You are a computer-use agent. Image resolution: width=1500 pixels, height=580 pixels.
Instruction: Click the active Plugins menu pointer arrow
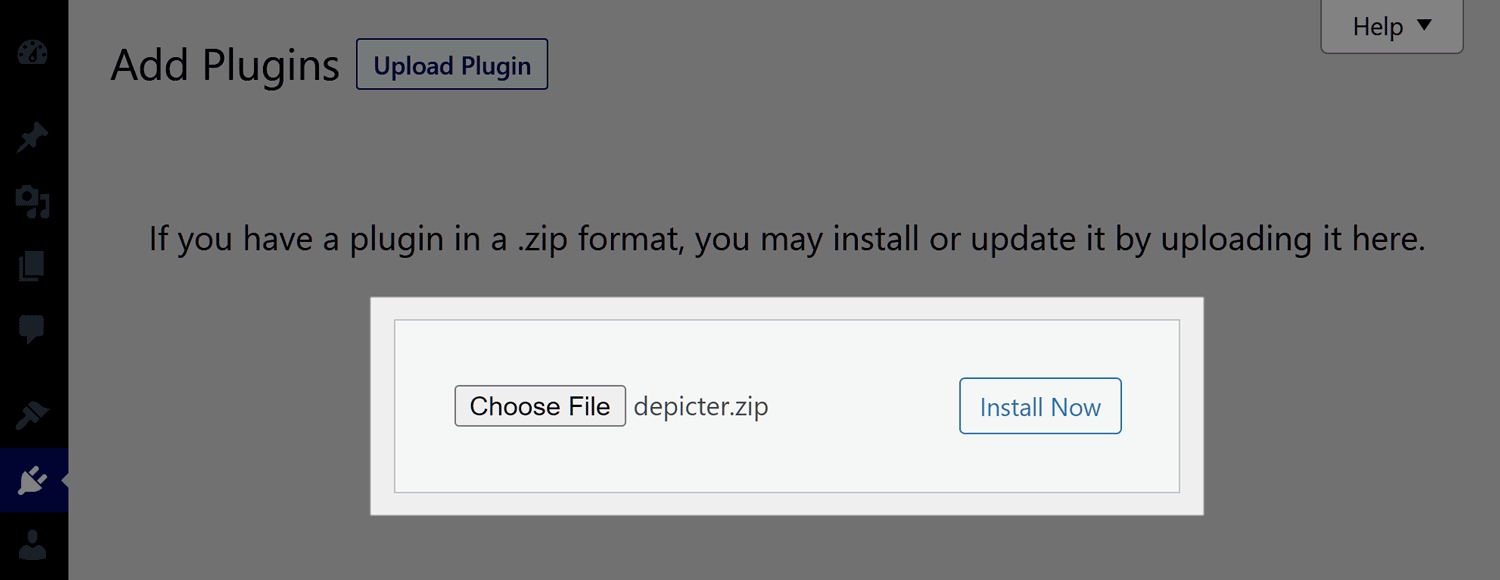(x=64, y=481)
